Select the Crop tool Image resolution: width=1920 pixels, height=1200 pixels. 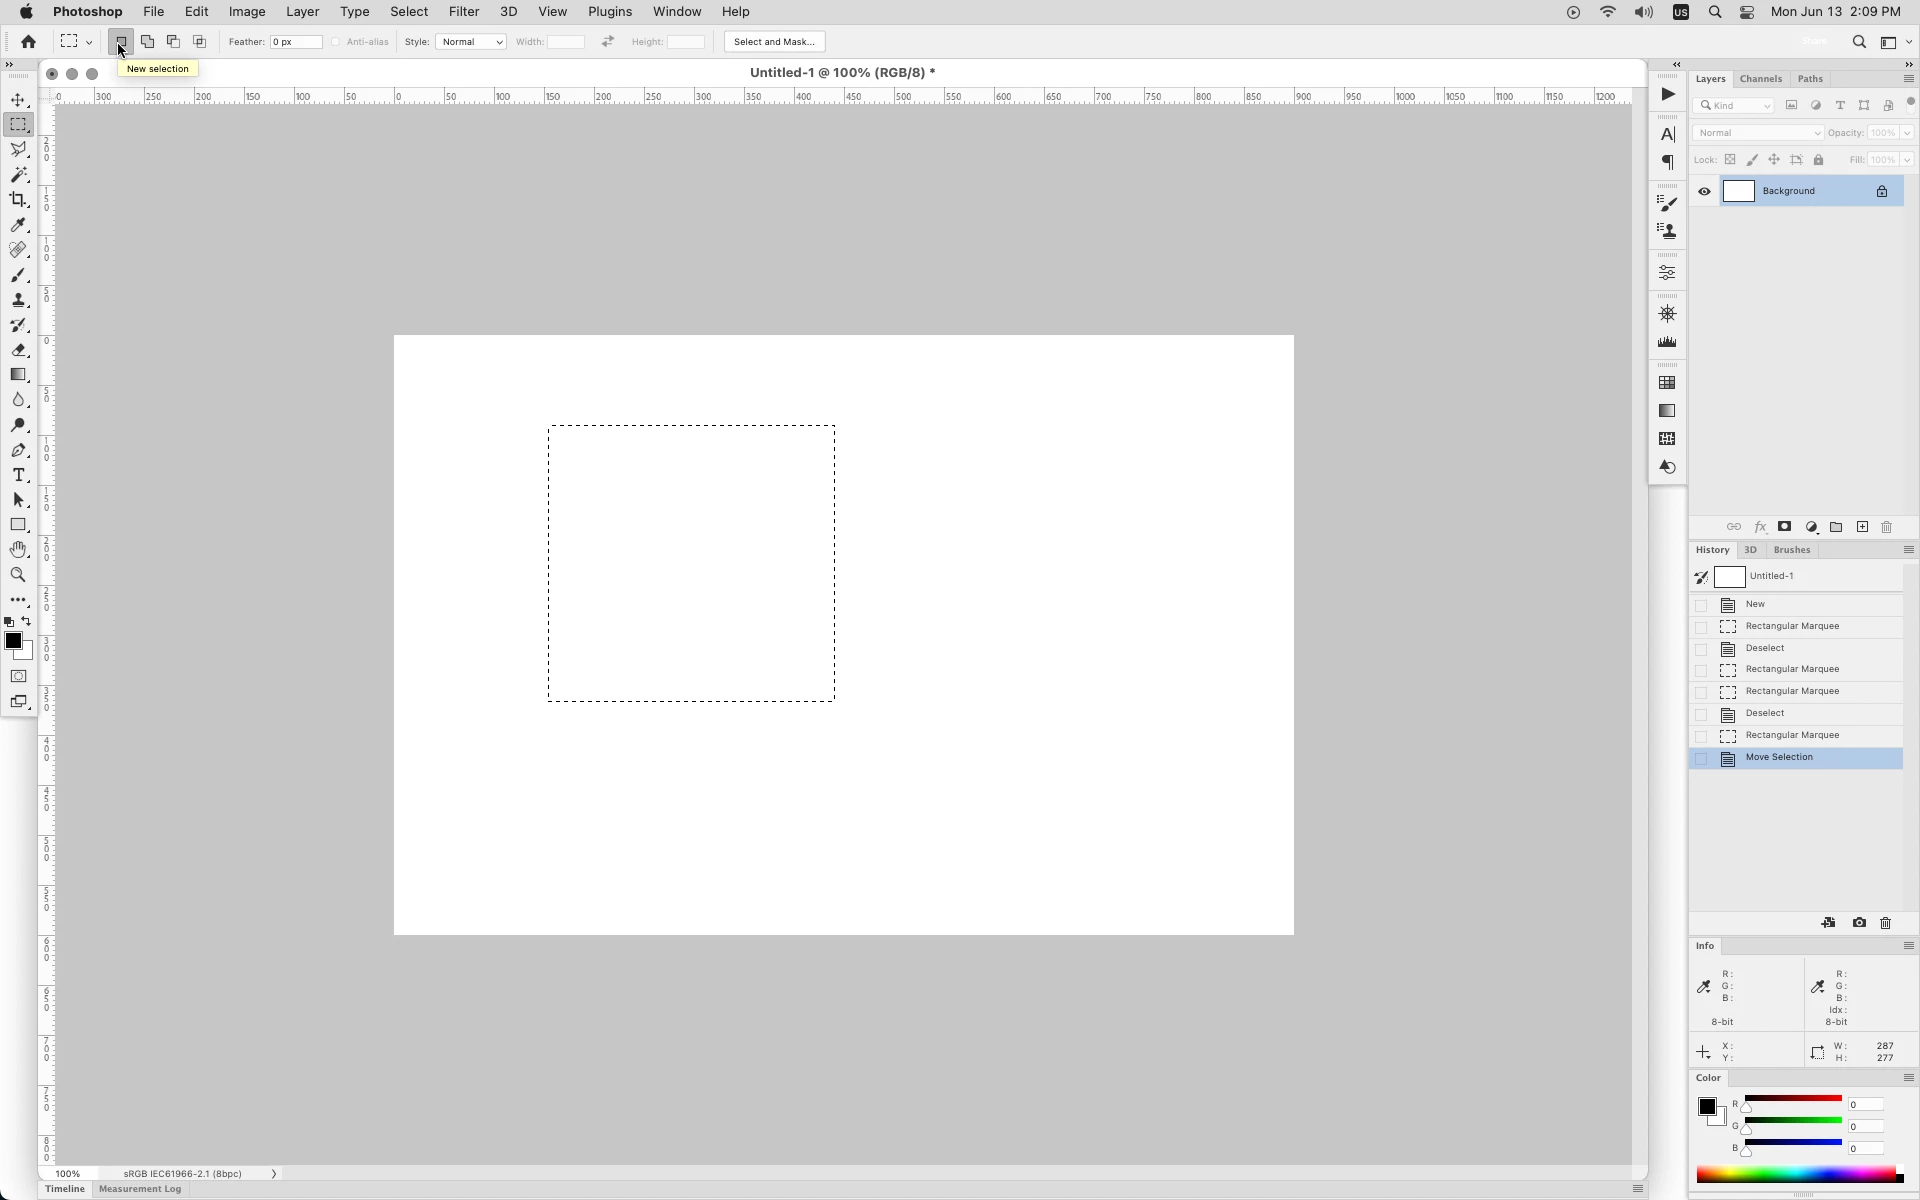point(19,200)
